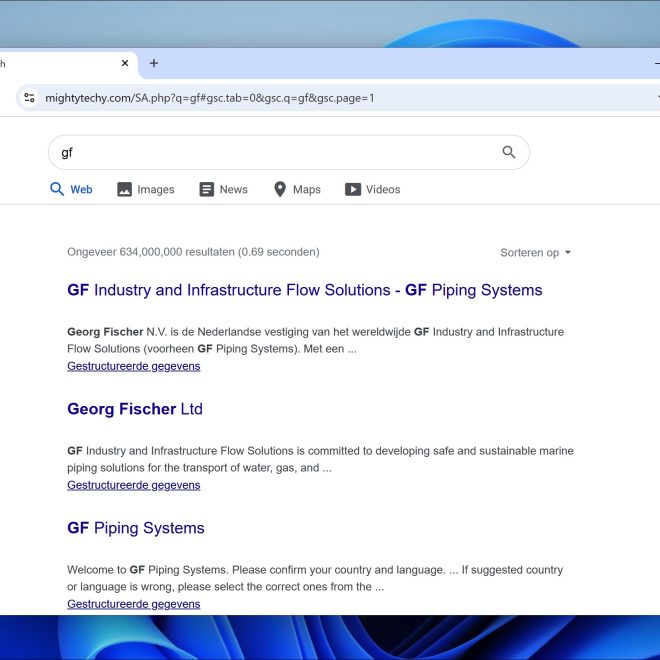Click the magnifier search icon in search box
This screenshot has width=660, height=660.
509,152
